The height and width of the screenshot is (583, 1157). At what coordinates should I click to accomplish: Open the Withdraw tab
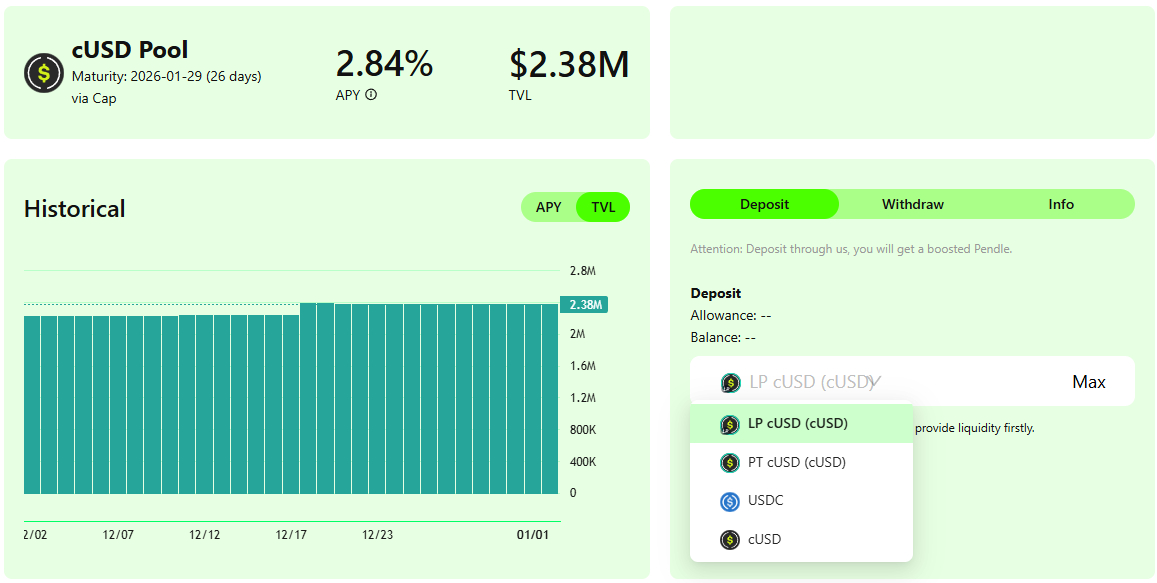[x=913, y=204]
